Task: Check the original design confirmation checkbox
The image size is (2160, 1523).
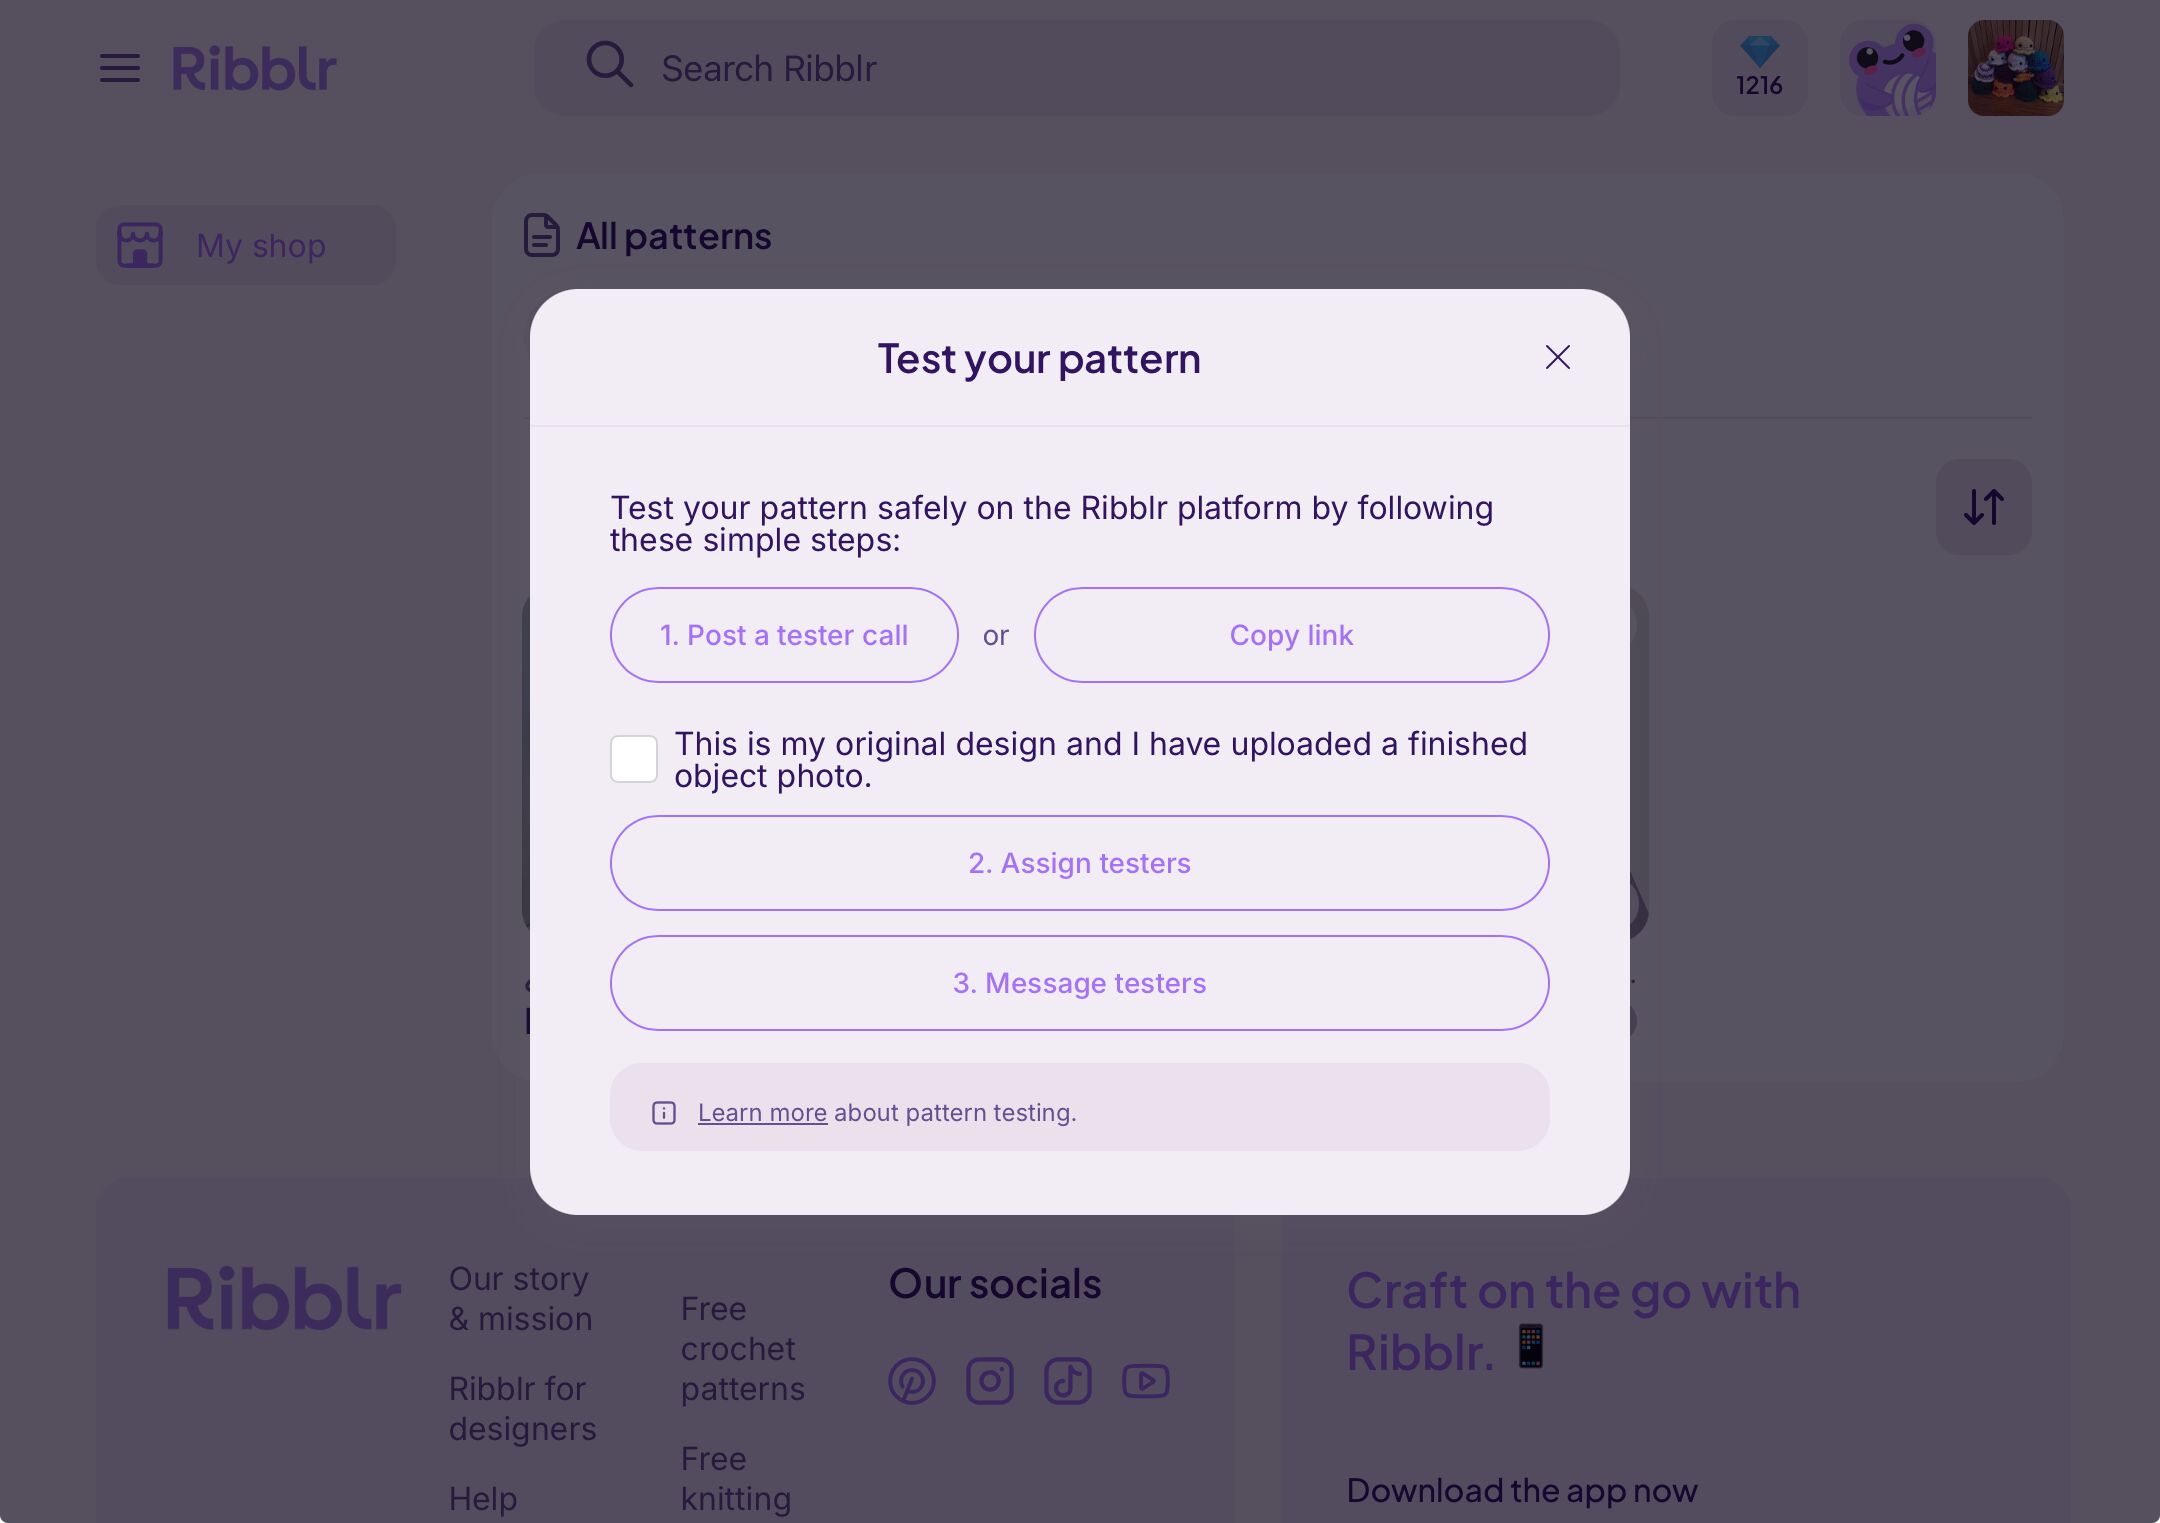Action: pyautogui.click(x=634, y=759)
